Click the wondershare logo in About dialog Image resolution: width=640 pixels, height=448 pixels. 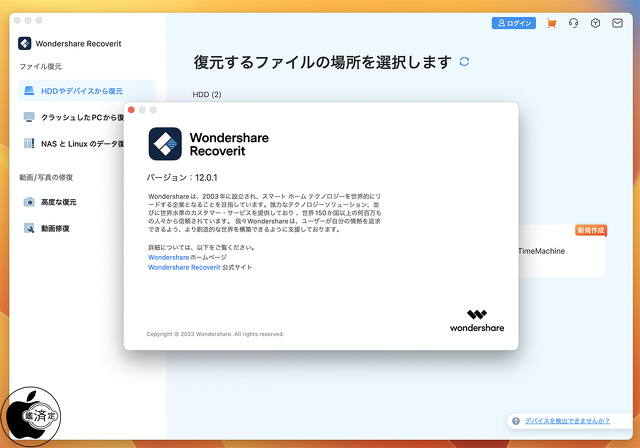pos(477,321)
